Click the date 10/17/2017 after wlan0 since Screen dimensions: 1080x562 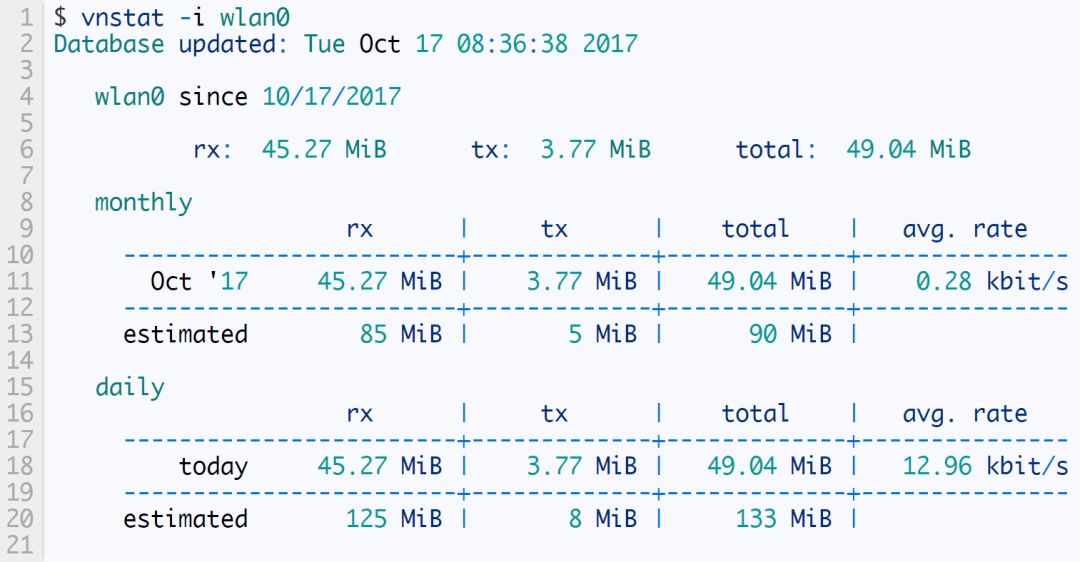pyautogui.click(x=331, y=97)
